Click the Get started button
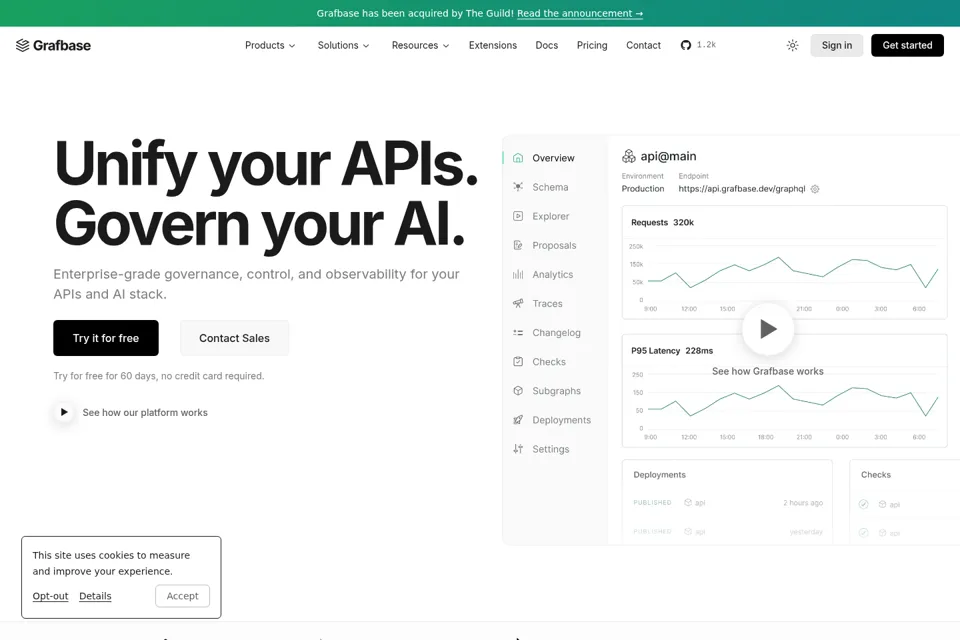The height and width of the screenshot is (640, 960). click(907, 45)
